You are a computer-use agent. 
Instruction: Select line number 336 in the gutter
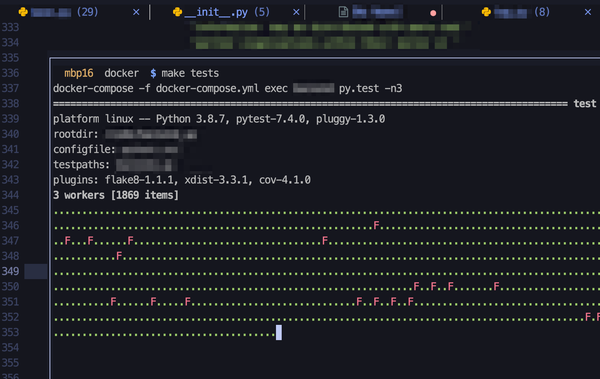tap(10, 73)
